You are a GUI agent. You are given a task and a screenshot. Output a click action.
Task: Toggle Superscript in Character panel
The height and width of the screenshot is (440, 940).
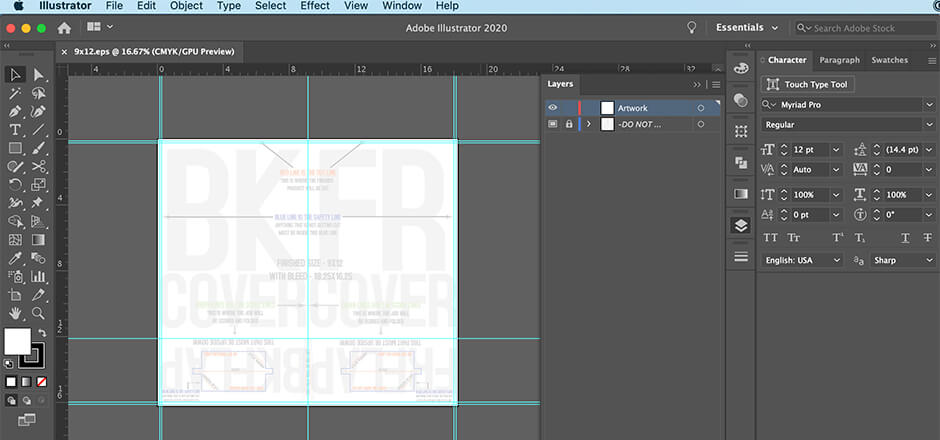pos(838,237)
